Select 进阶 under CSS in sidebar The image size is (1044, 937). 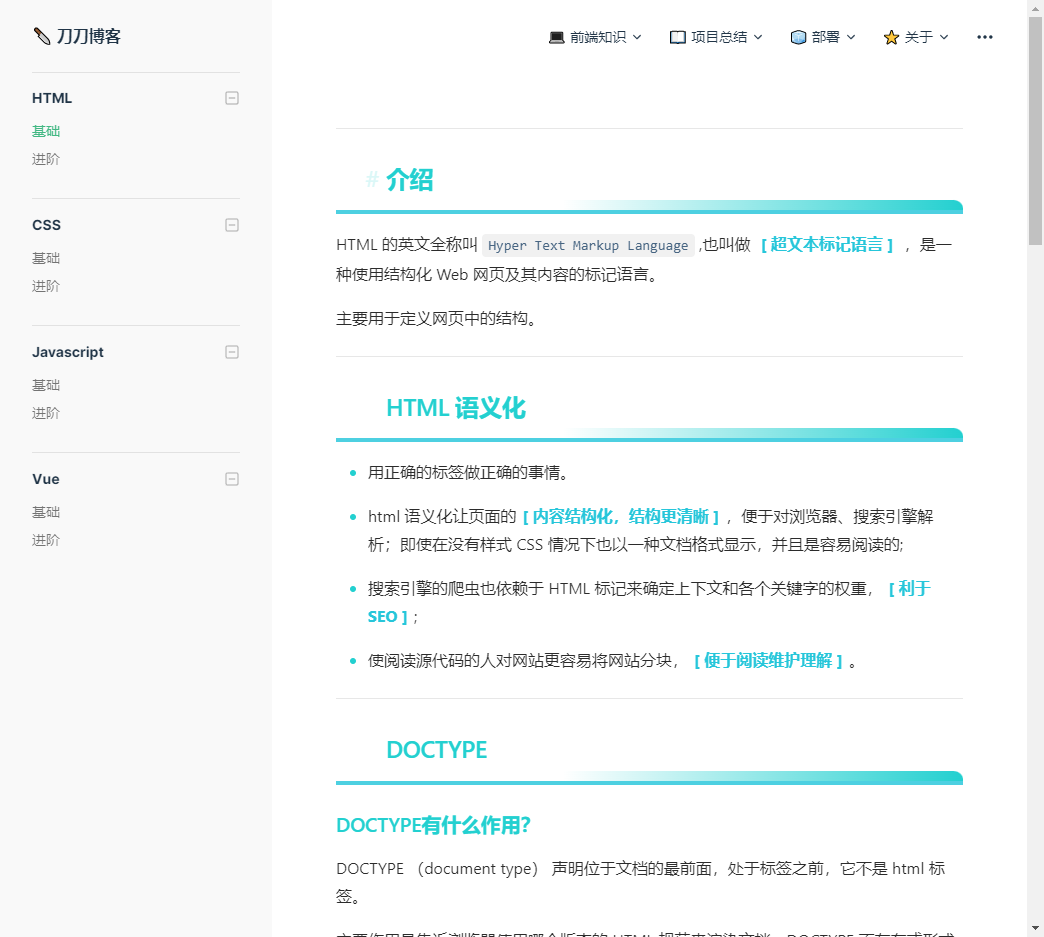click(x=46, y=286)
